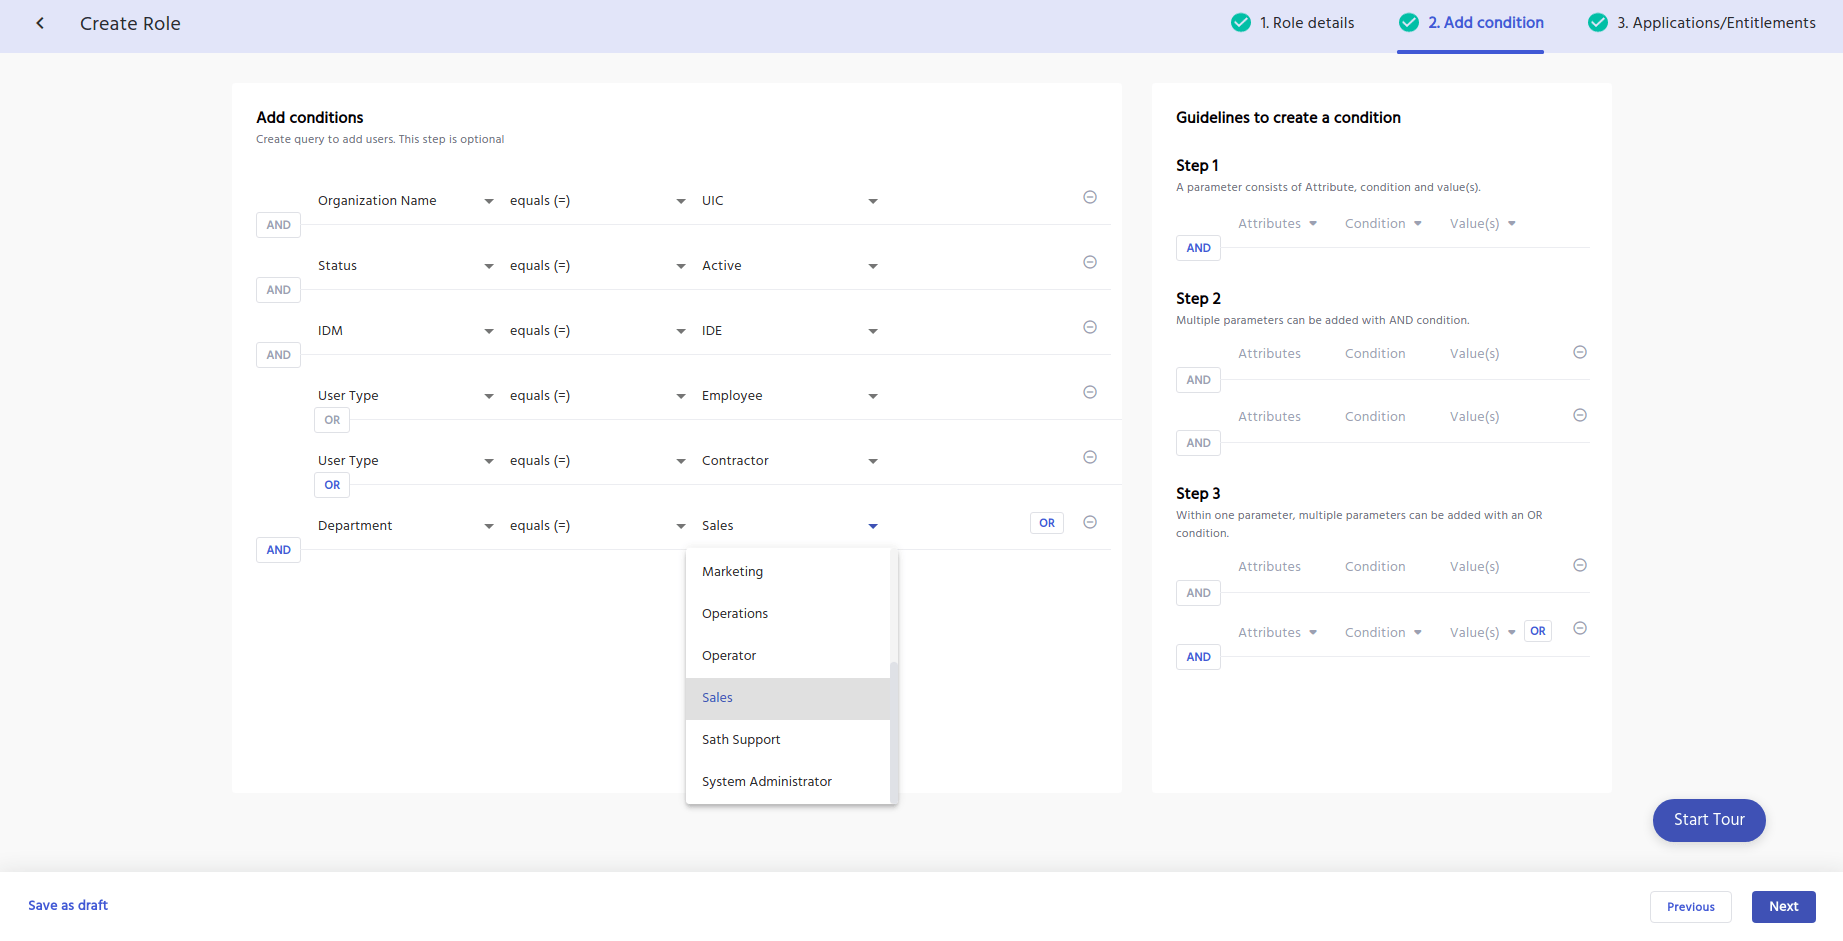Expand the Organization Name attribute dropdown
This screenshot has height=941, width=1843.
point(488,201)
